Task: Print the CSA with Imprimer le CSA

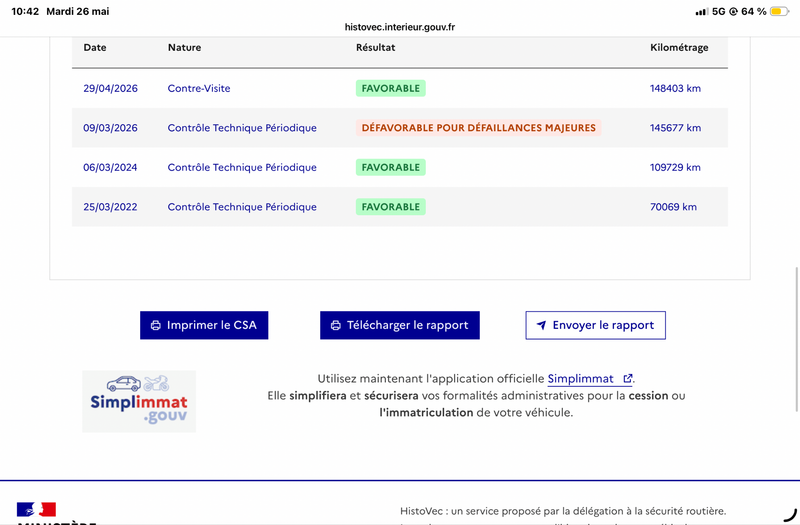Action: pyautogui.click(x=204, y=326)
